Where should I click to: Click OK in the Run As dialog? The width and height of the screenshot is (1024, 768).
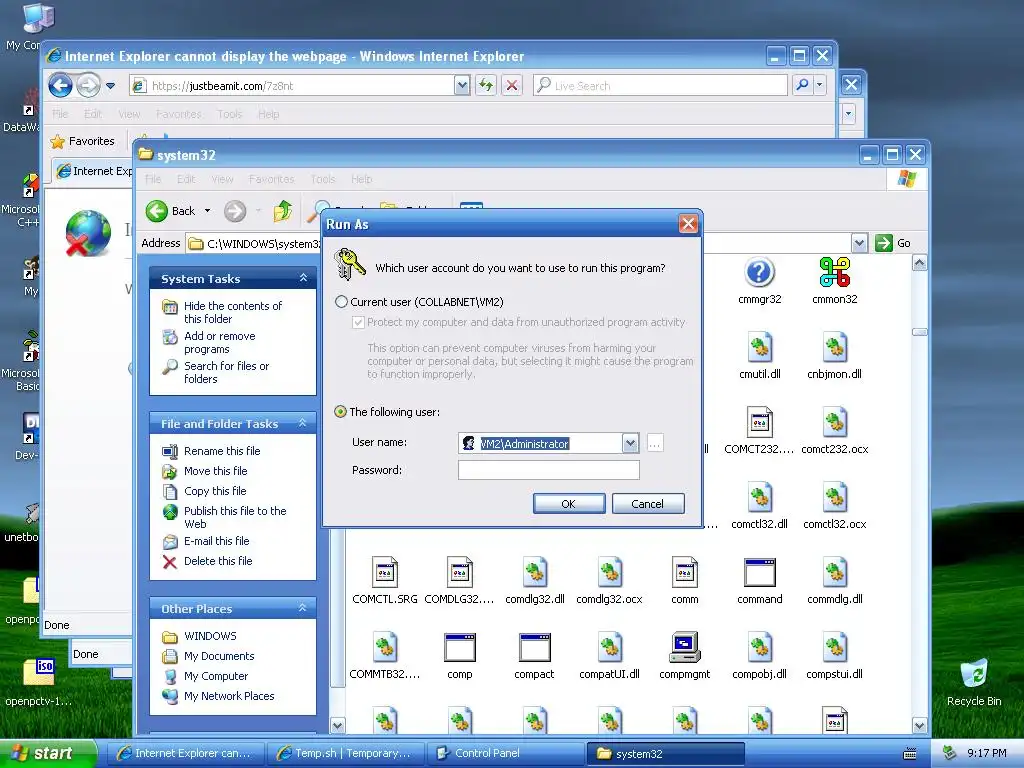[569, 504]
